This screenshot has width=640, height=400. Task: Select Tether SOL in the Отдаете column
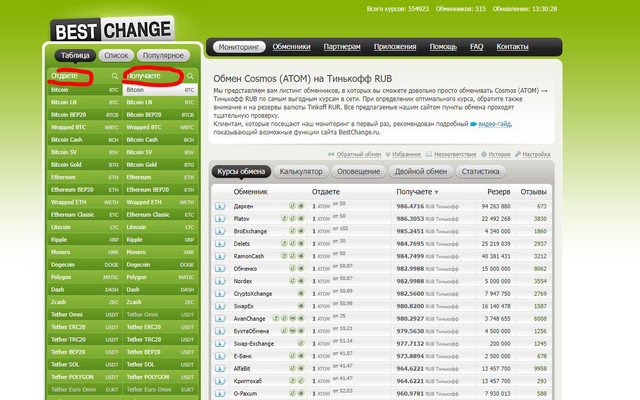84,364
